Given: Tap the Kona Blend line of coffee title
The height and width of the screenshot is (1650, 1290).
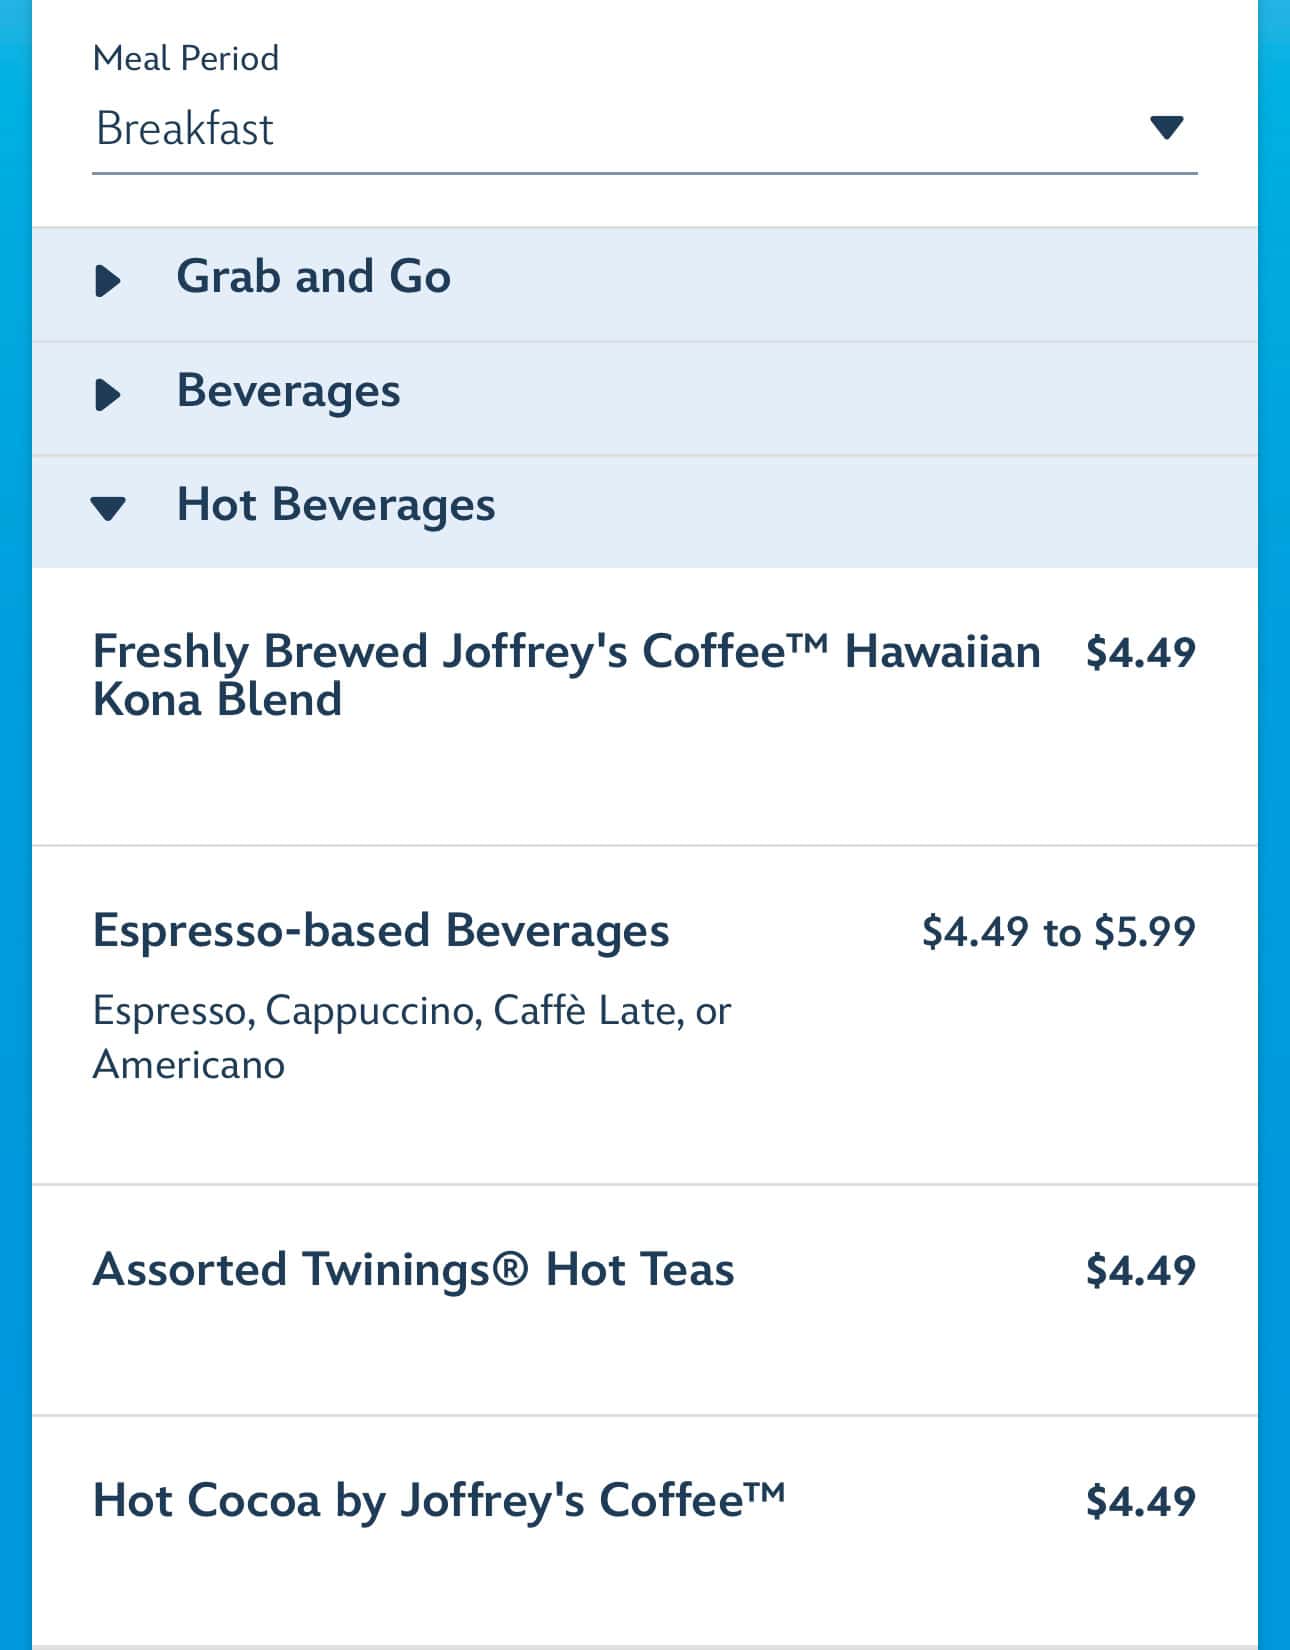Looking at the screenshot, I should [217, 700].
